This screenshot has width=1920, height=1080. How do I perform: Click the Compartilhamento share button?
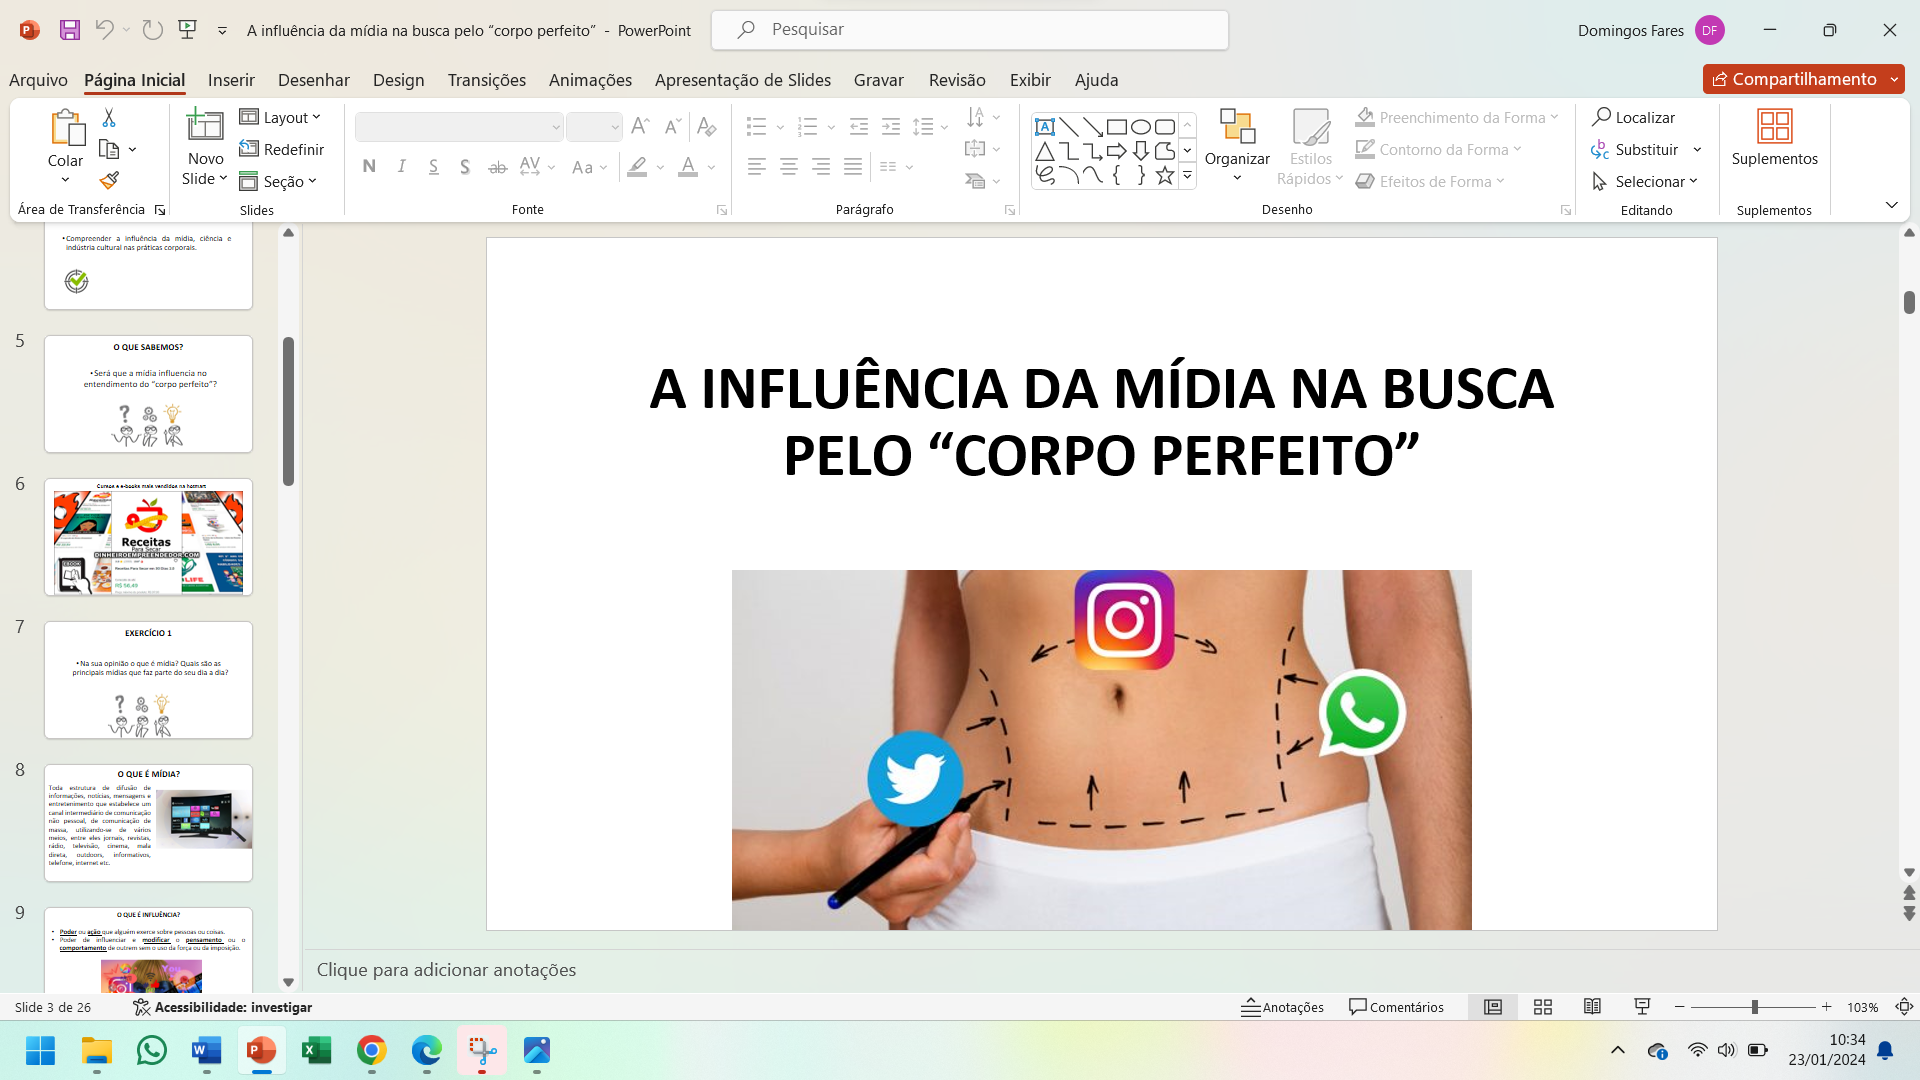1794,79
